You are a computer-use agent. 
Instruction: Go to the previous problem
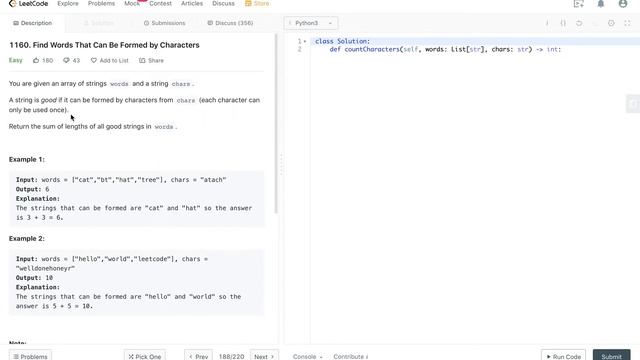pyautogui.click(x=198, y=356)
